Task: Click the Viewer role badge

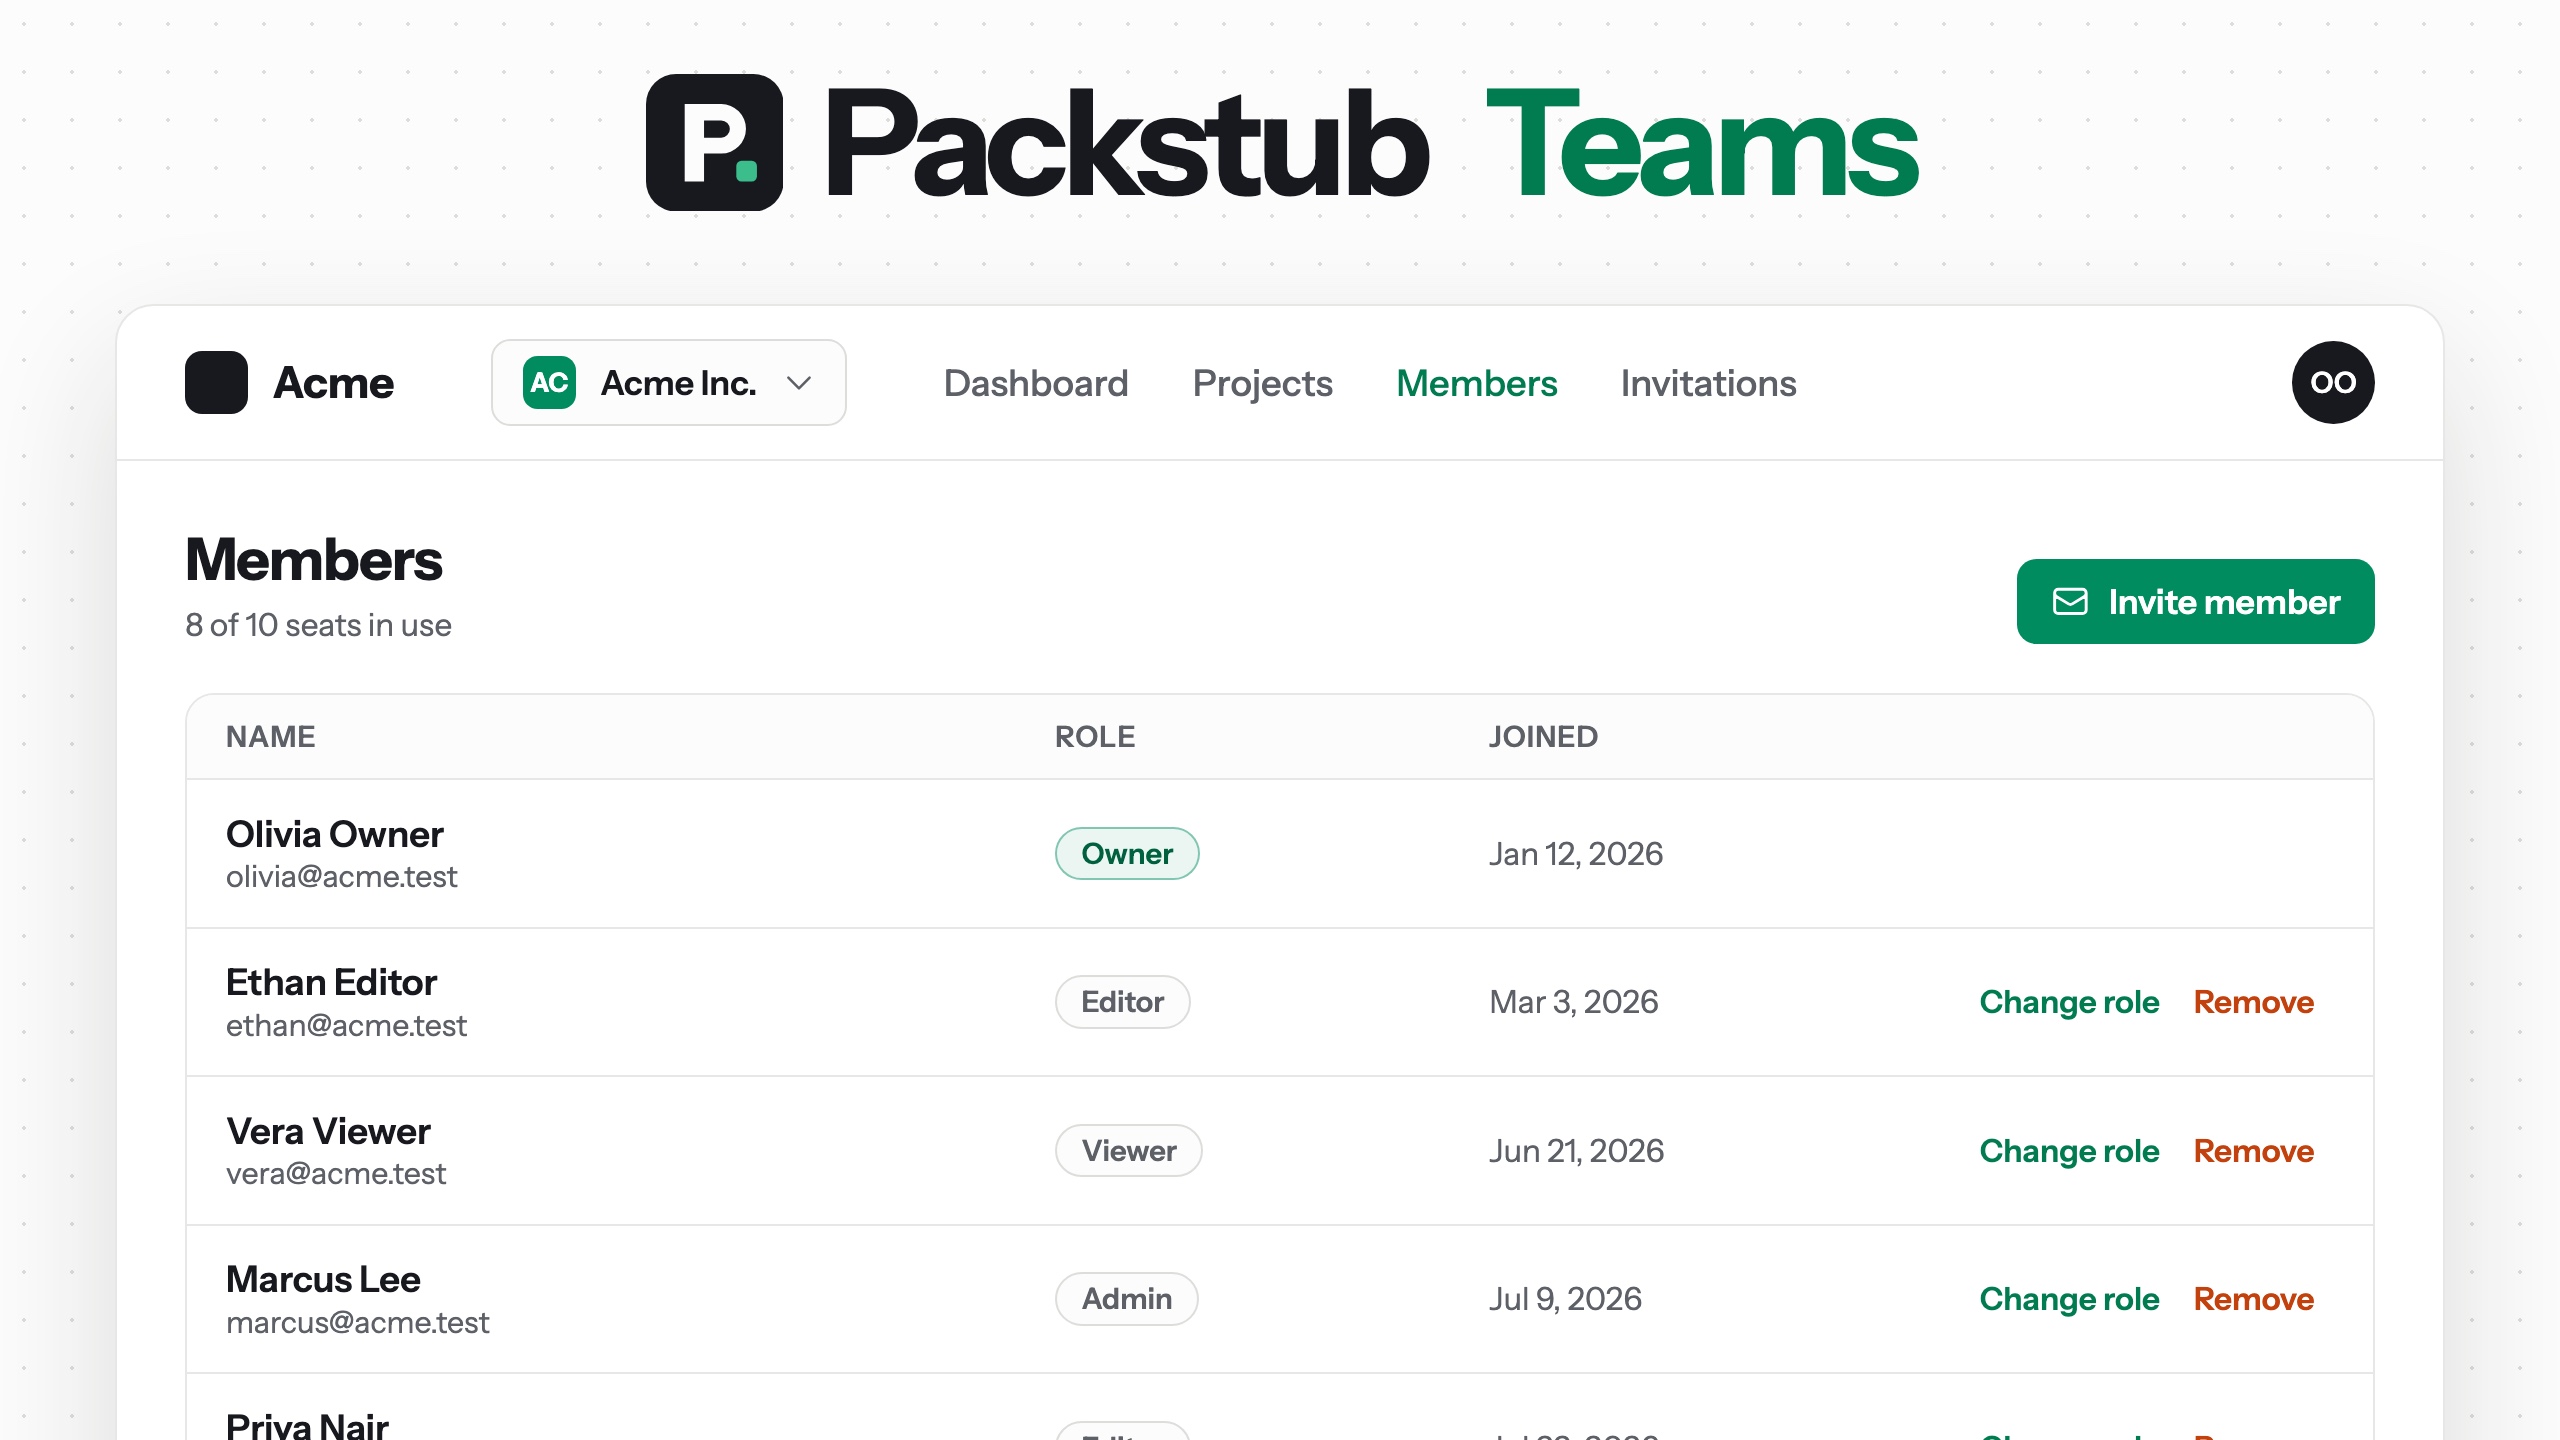Action: (1128, 1151)
